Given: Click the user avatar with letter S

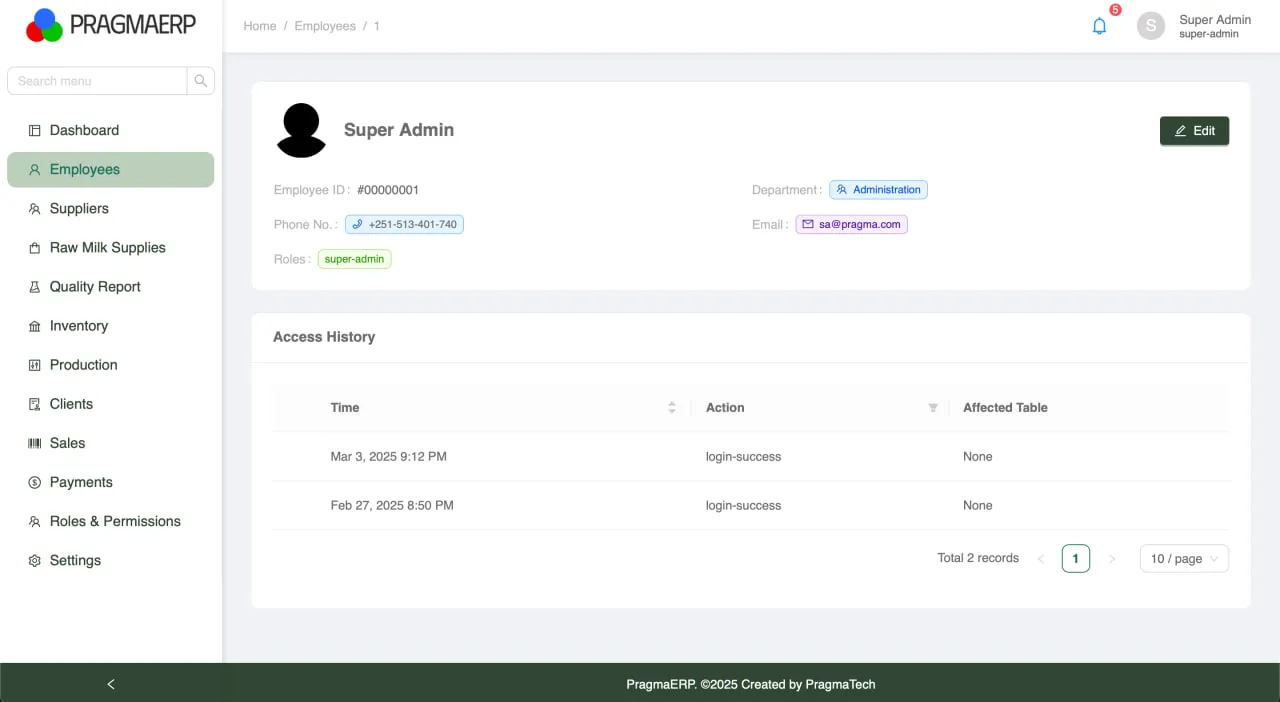Looking at the screenshot, I should [1151, 26].
